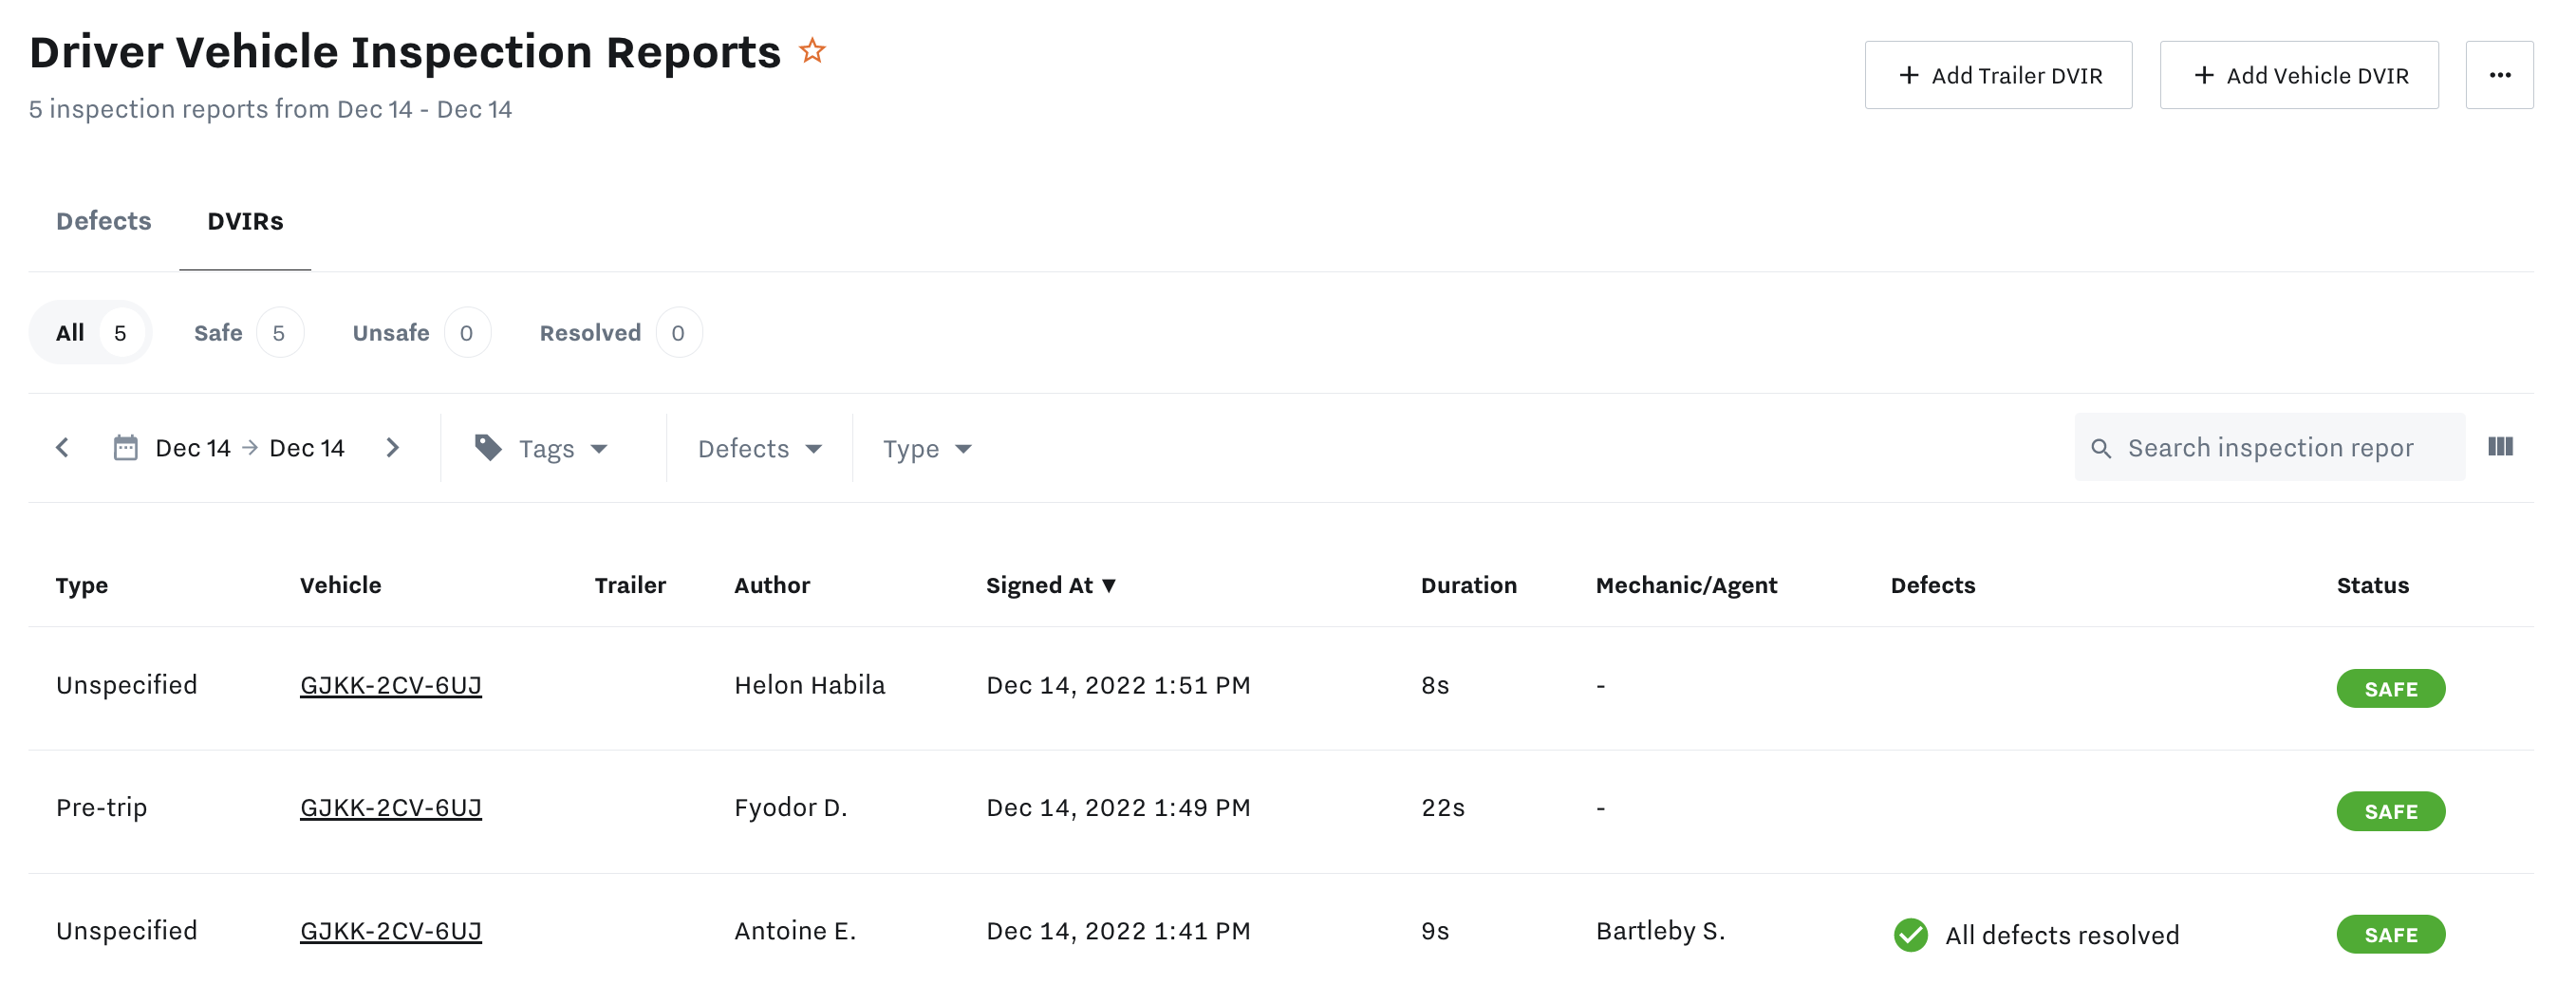This screenshot has width=2576, height=1002.
Task: Expand the Defects filter dropdown
Action: click(759, 449)
